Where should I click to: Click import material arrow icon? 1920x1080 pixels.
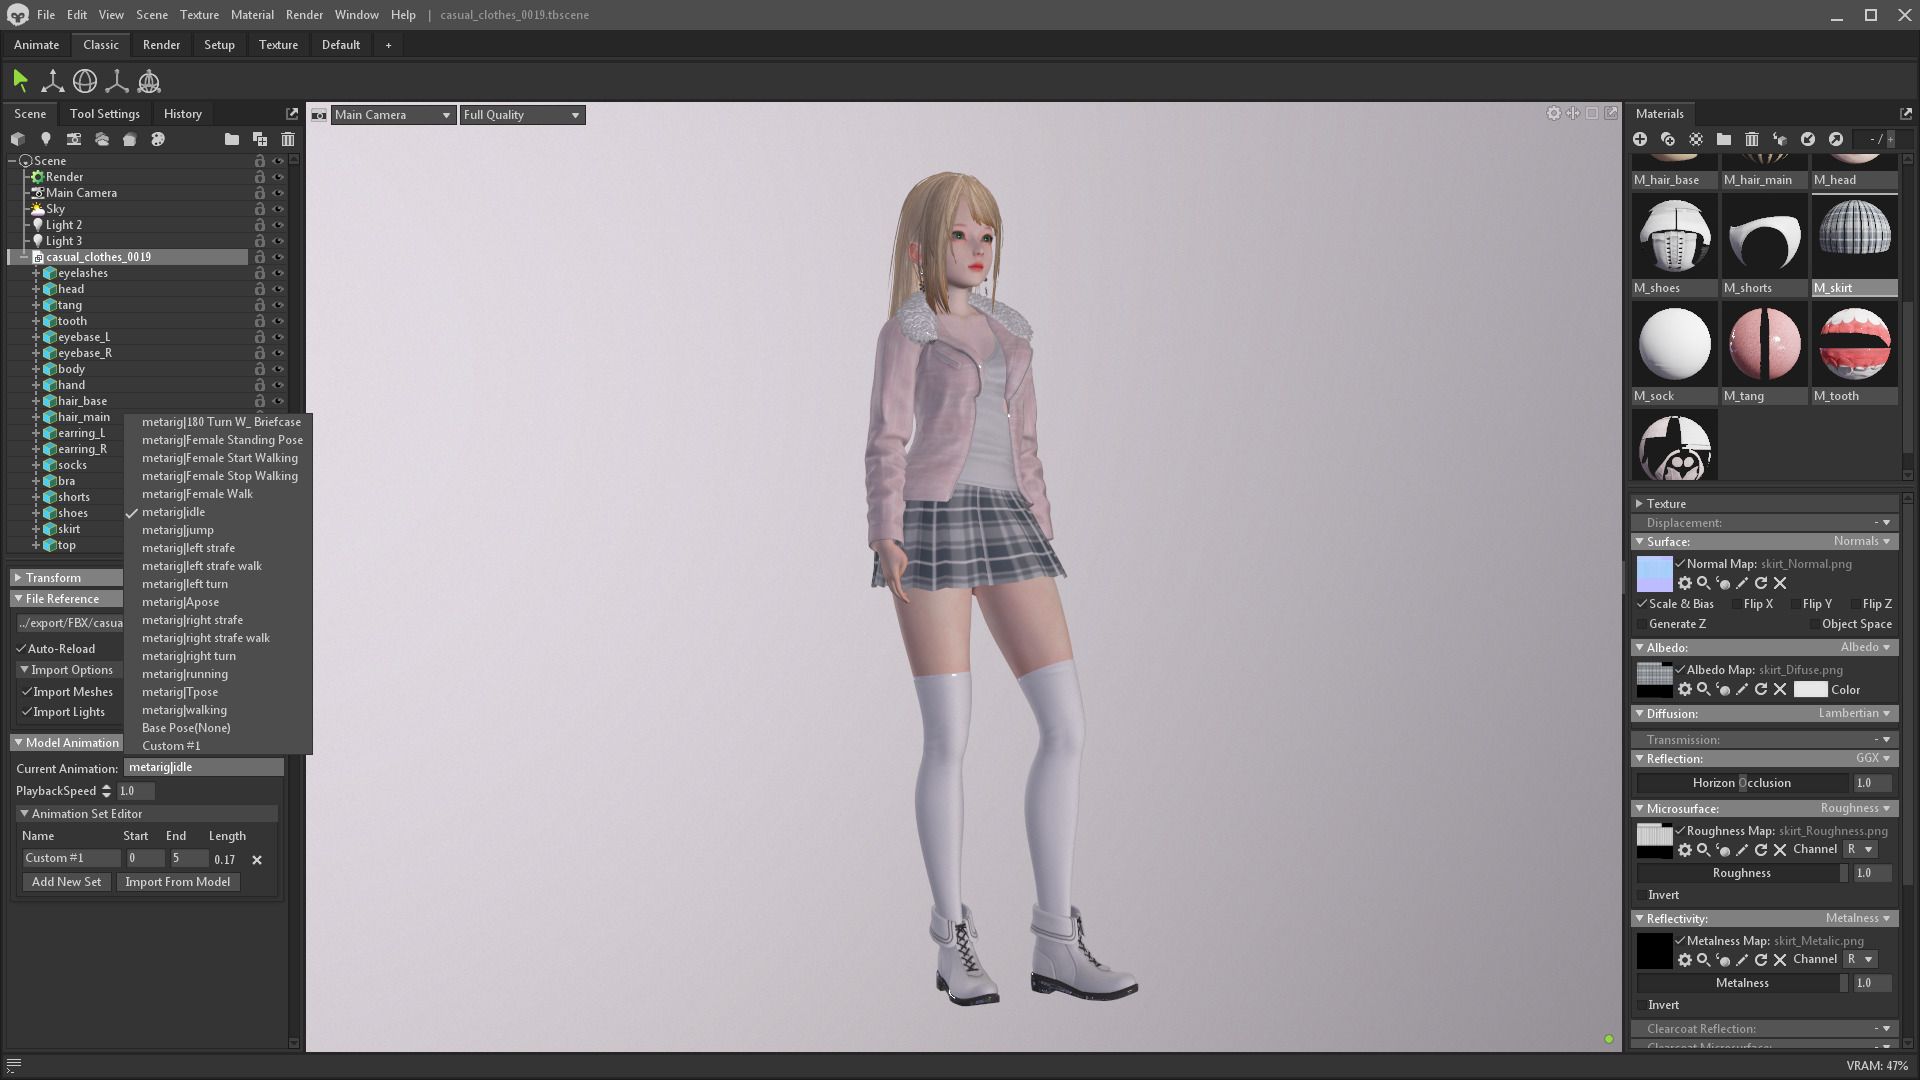tap(1808, 140)
